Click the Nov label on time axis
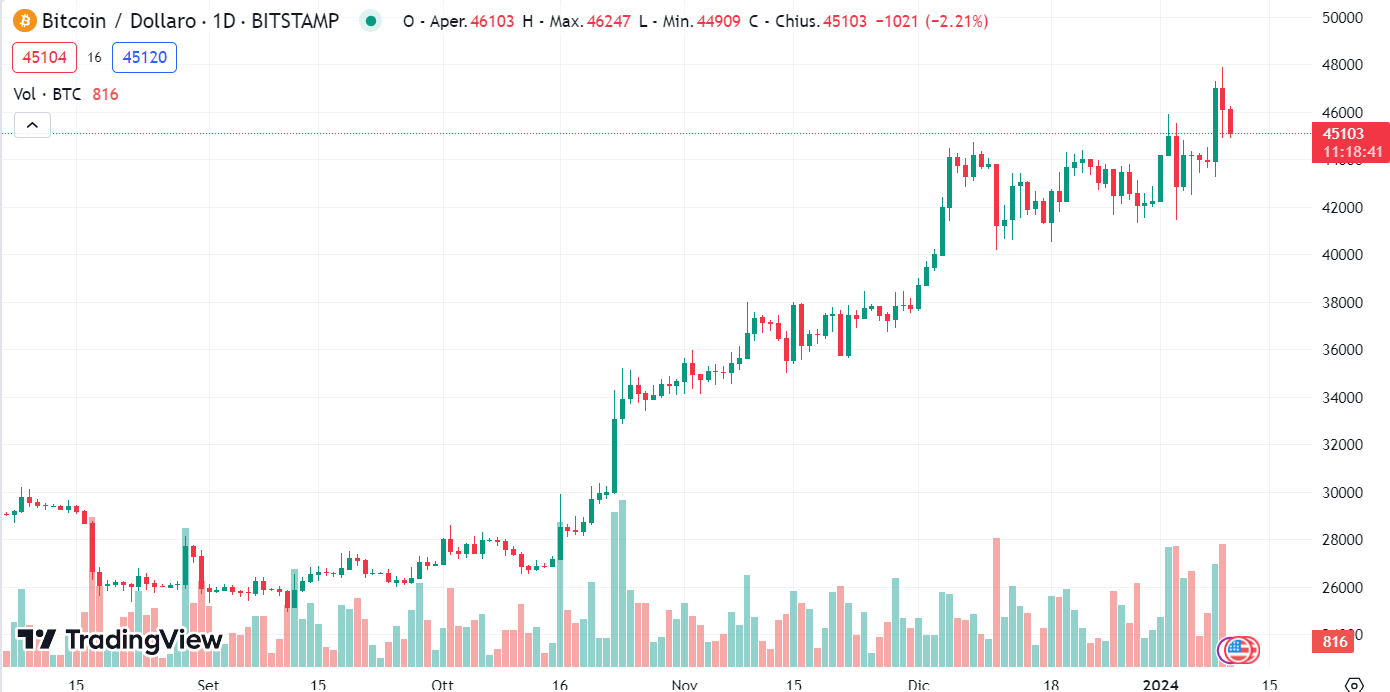 (684, 685)
